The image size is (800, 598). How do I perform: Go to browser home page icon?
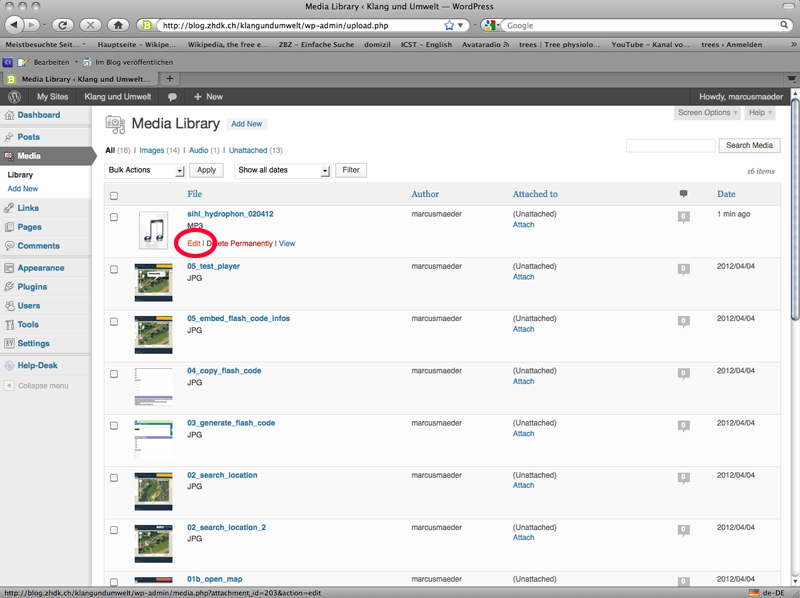pos(119,24)
